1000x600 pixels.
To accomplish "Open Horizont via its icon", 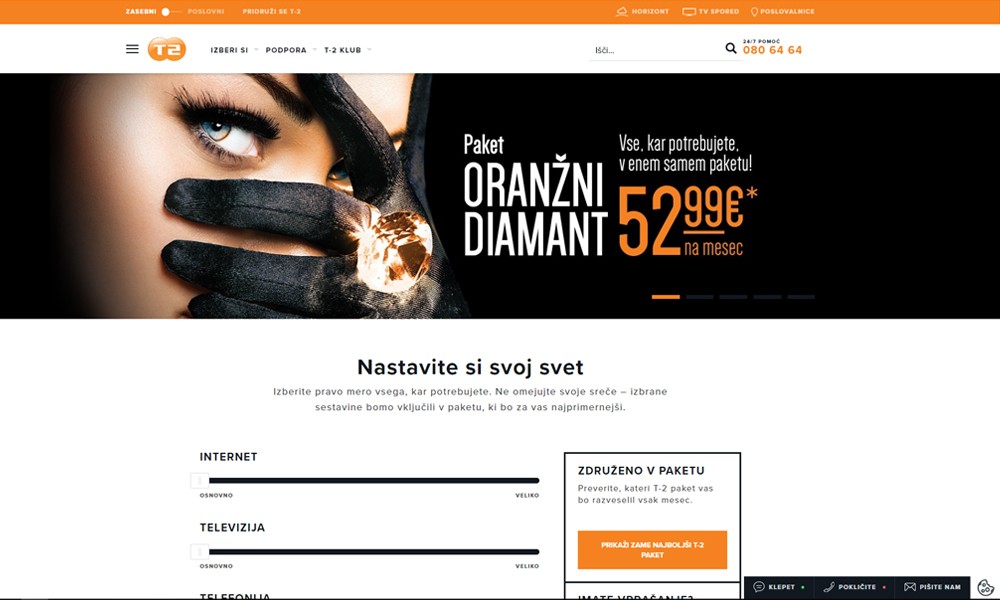I will [x=621, y=11].
